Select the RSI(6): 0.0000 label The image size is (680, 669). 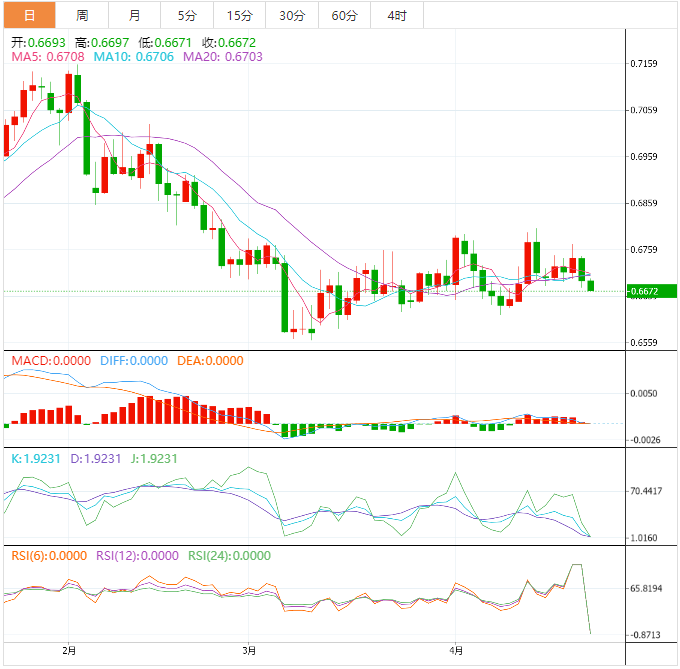pyautogui.click(x=48, y=556)
